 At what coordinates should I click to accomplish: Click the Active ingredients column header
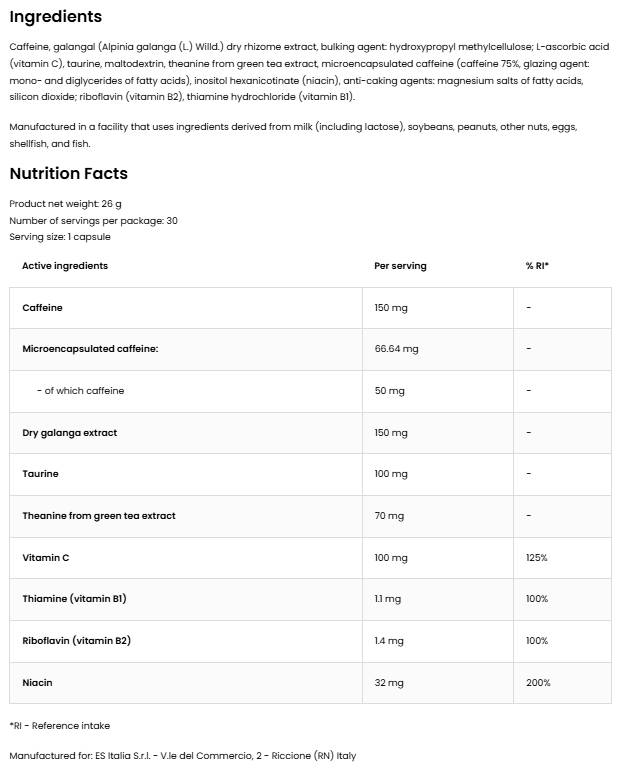[x=65, y=266]
